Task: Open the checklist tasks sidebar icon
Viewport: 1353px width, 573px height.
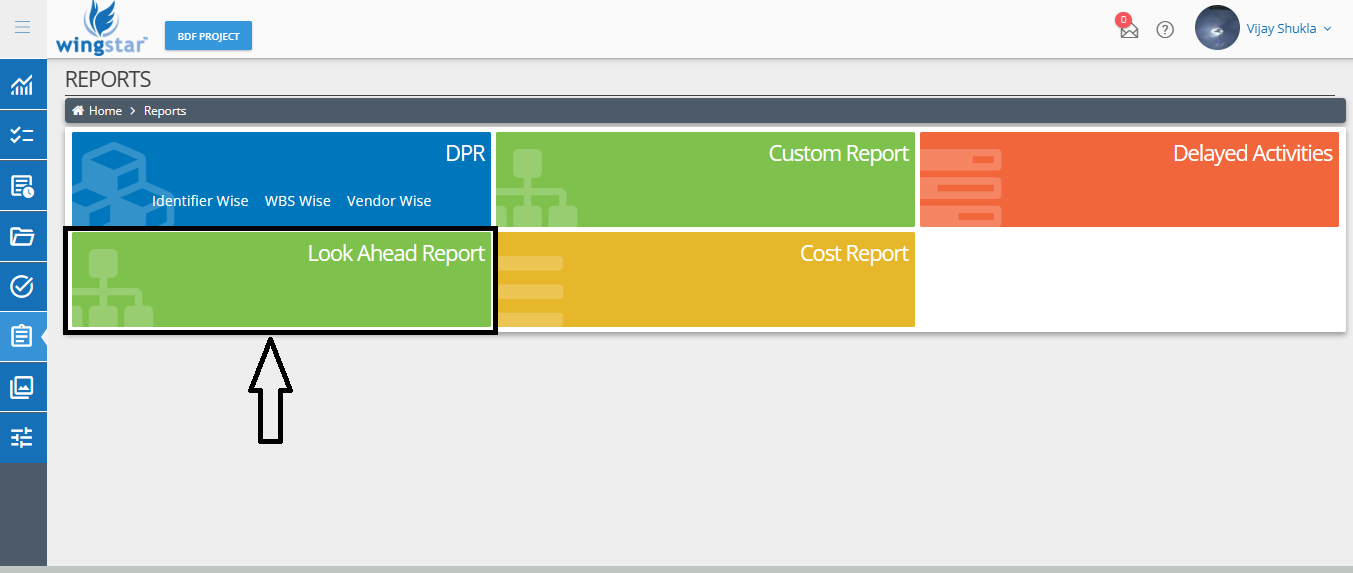Action: 22,135
